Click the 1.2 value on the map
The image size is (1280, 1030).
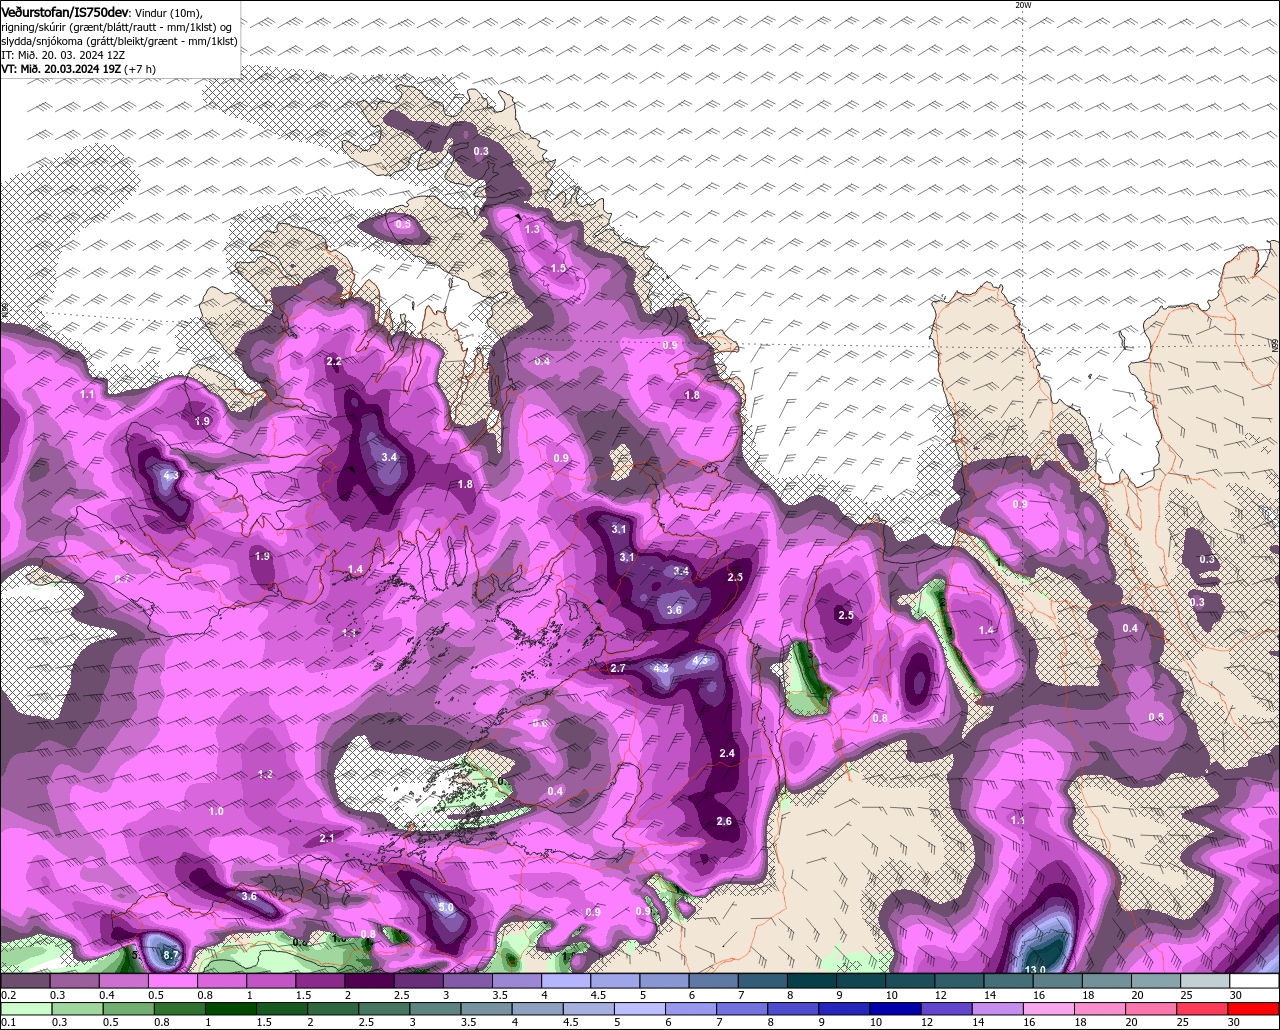click(265, 775)
